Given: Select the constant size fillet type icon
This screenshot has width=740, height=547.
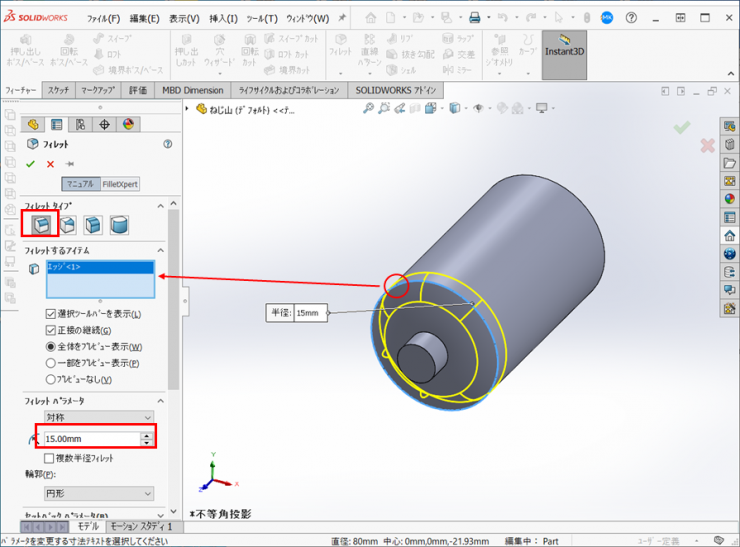Looking at the screenshot, I should [x=40, y=224].
